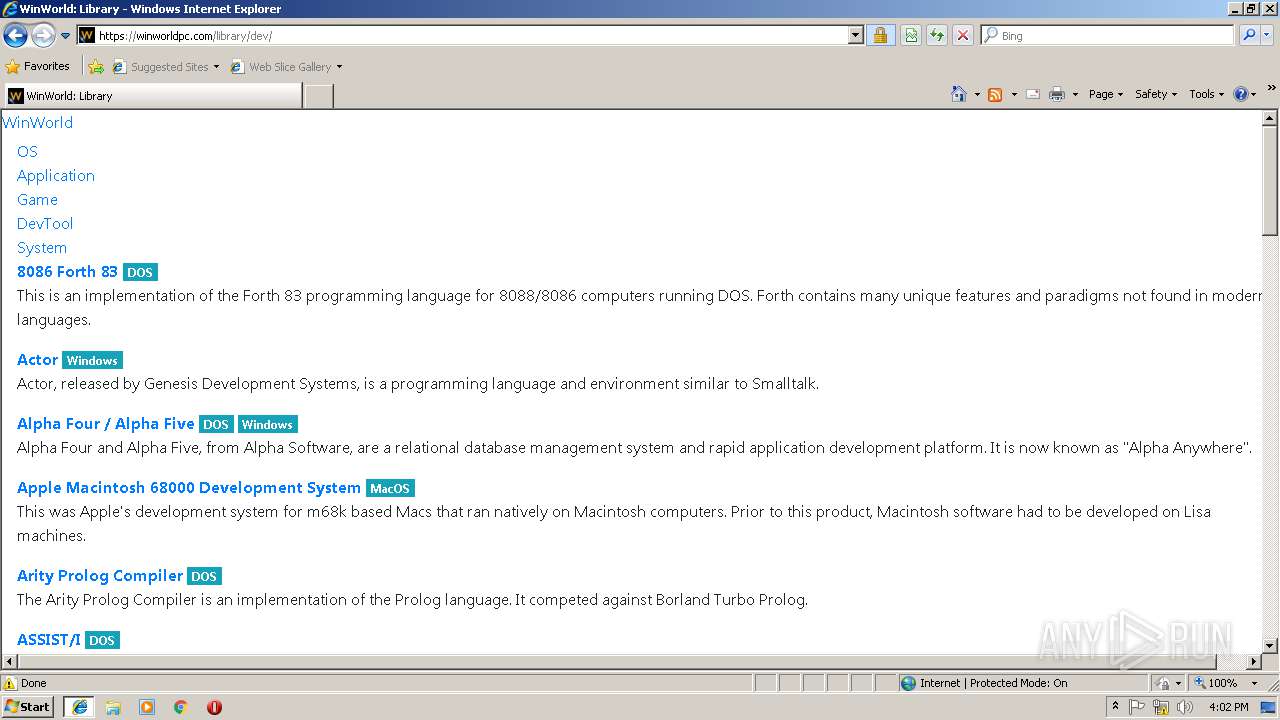The image size is (1280, 720).
Task: Open the OS category link
Action: 27,152
